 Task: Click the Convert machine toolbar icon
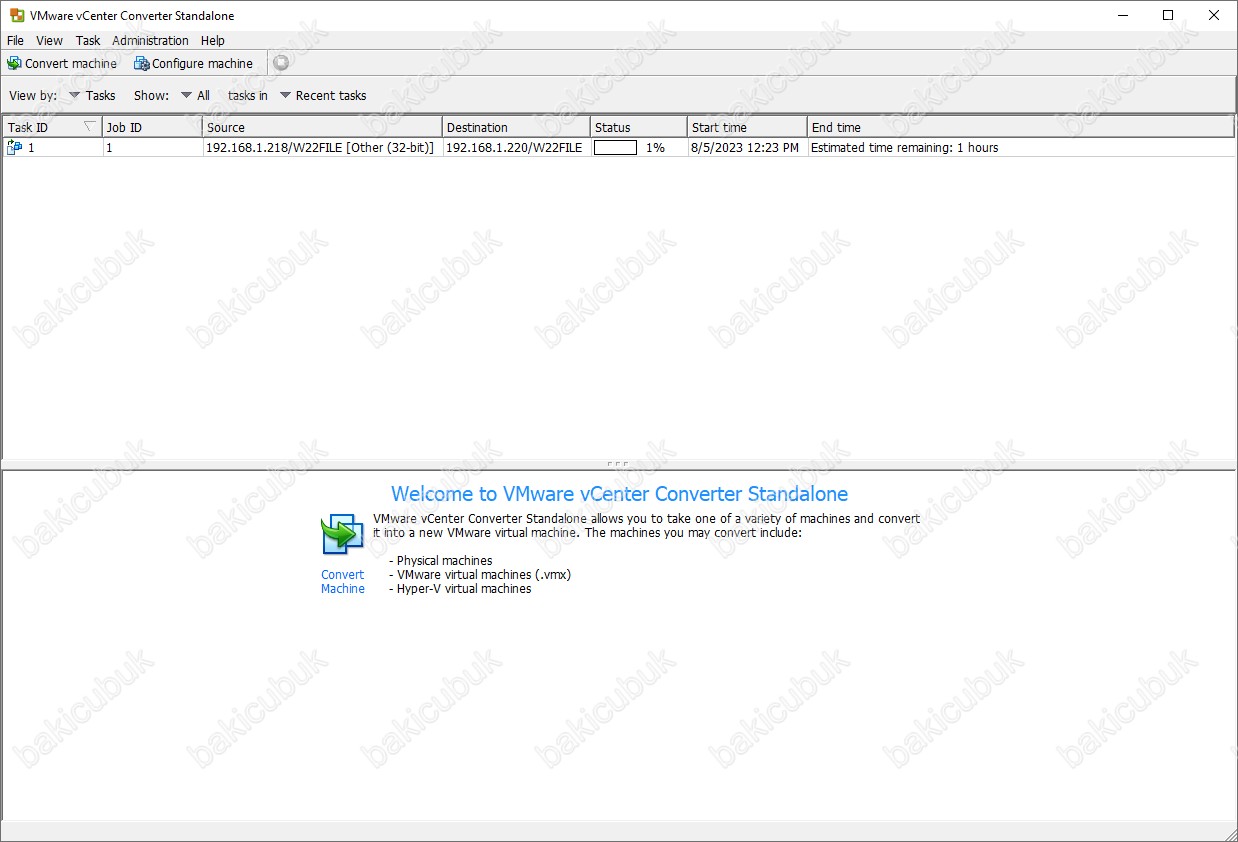[x=14, y=63]
